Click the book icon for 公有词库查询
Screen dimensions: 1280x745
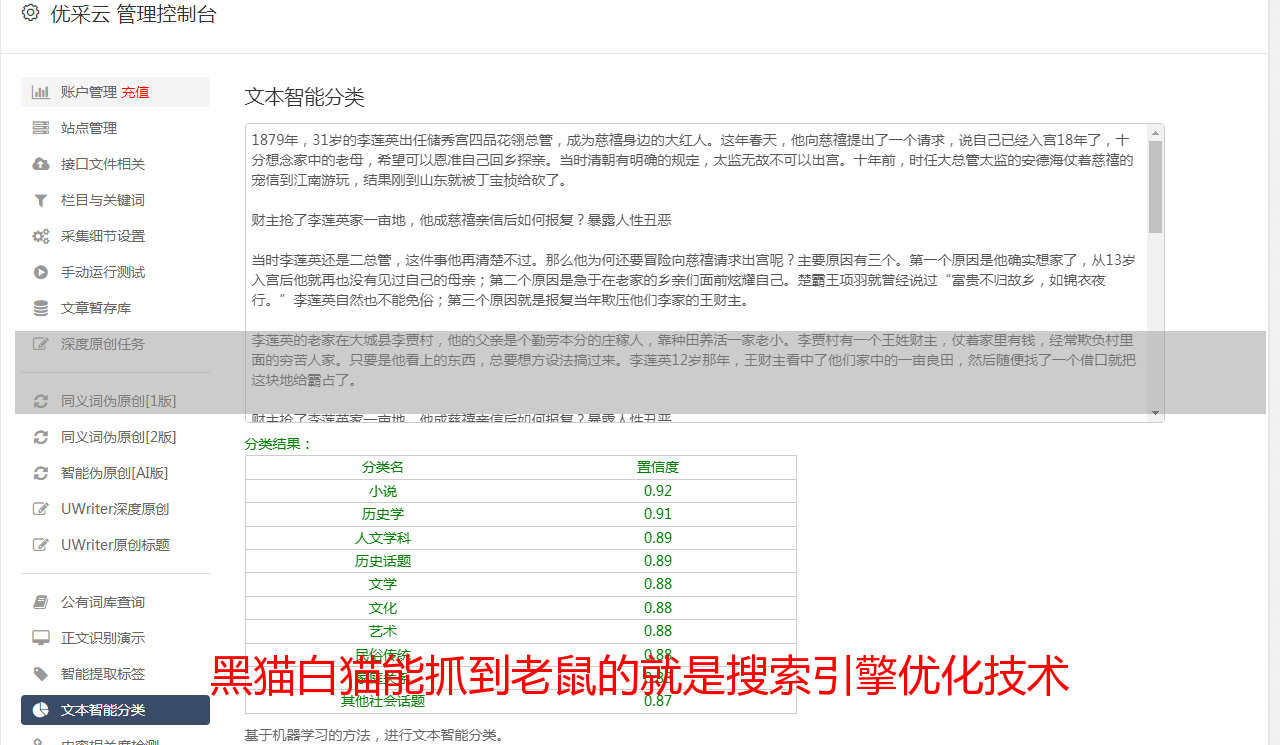41,602
